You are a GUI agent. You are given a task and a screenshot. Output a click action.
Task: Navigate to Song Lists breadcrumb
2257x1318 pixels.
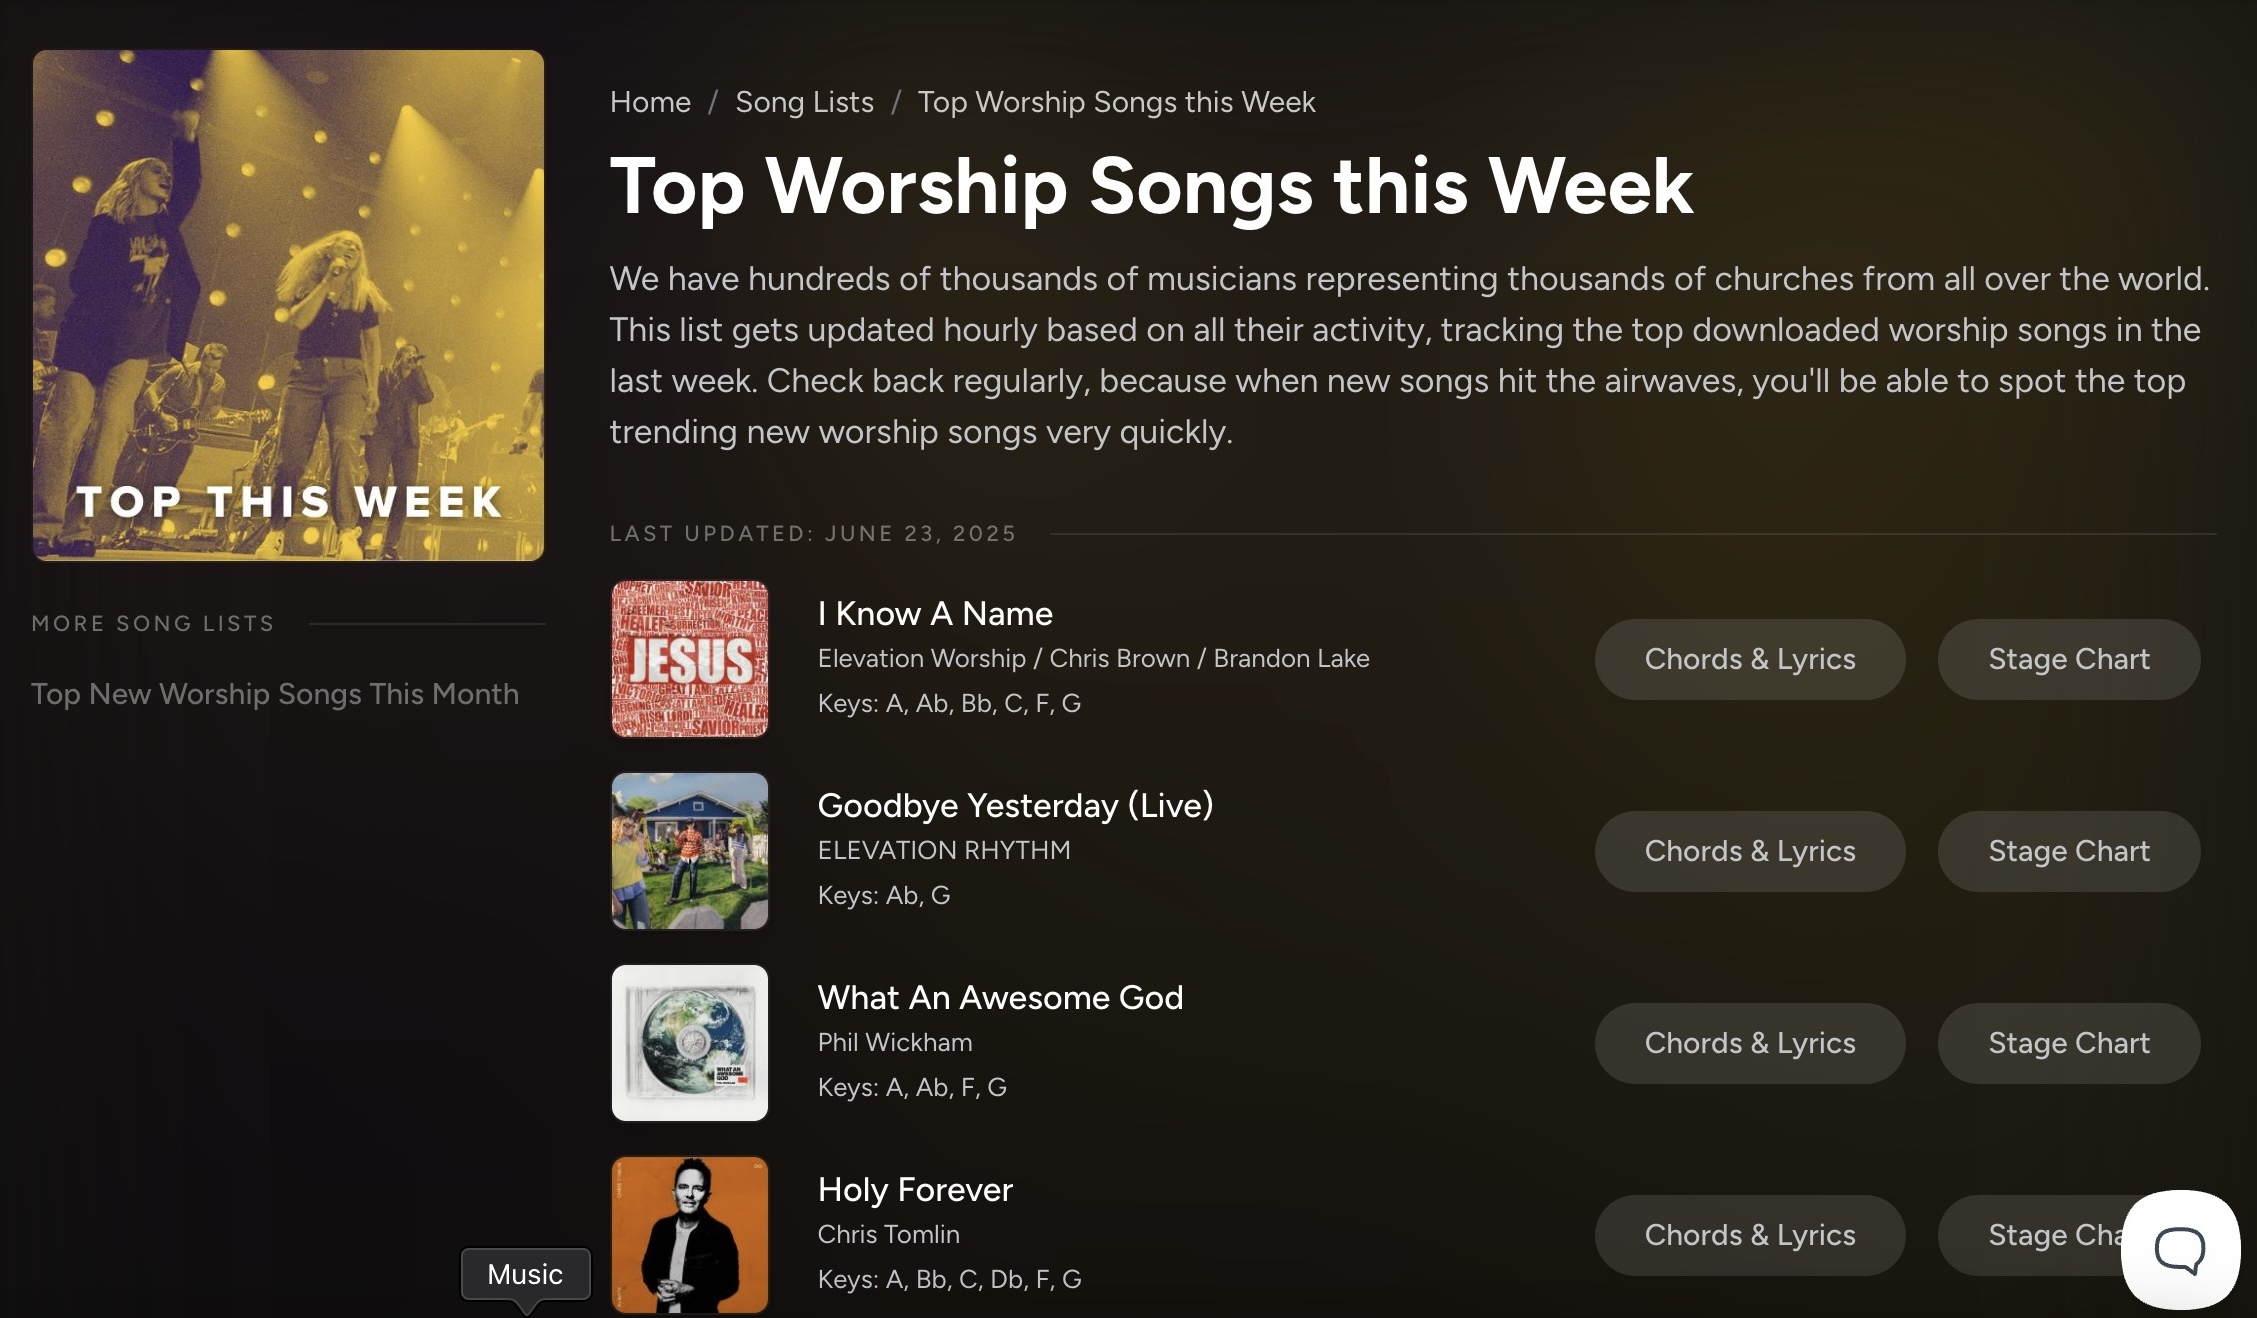804,102
